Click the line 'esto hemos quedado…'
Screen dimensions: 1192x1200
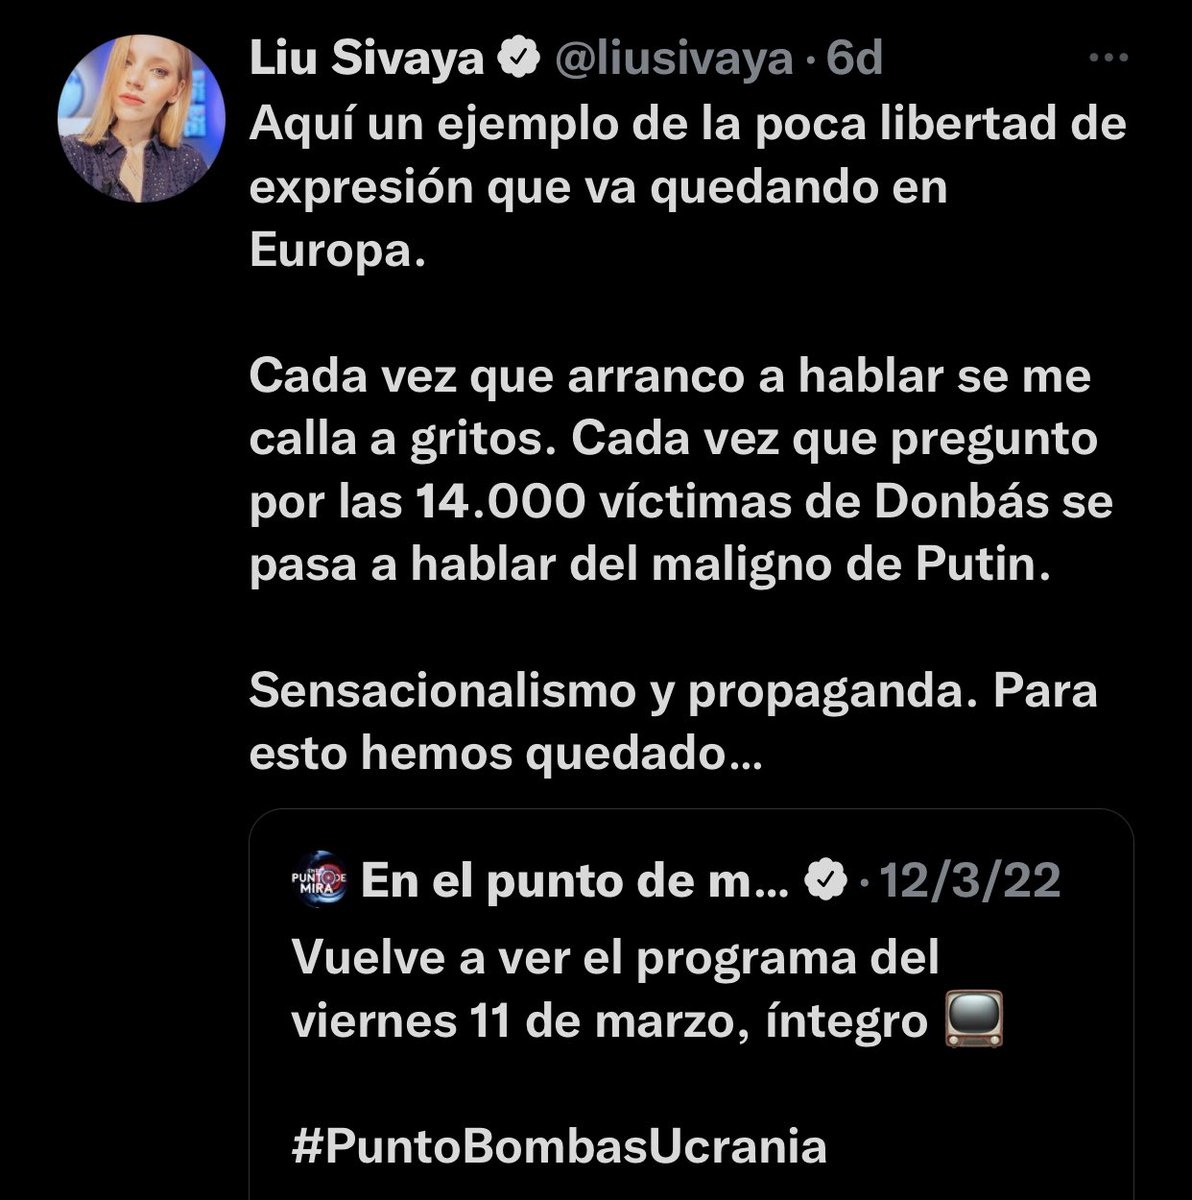(x=505, y=753)
